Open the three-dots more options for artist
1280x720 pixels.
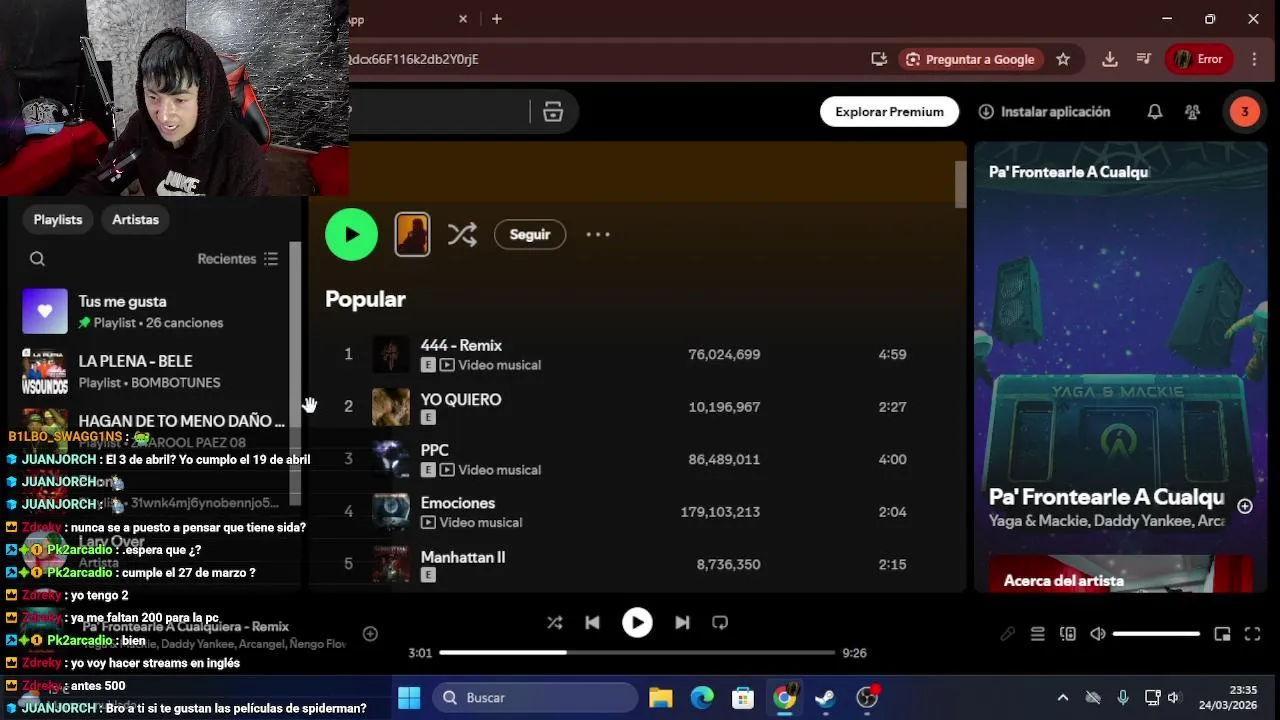(598, 234)
